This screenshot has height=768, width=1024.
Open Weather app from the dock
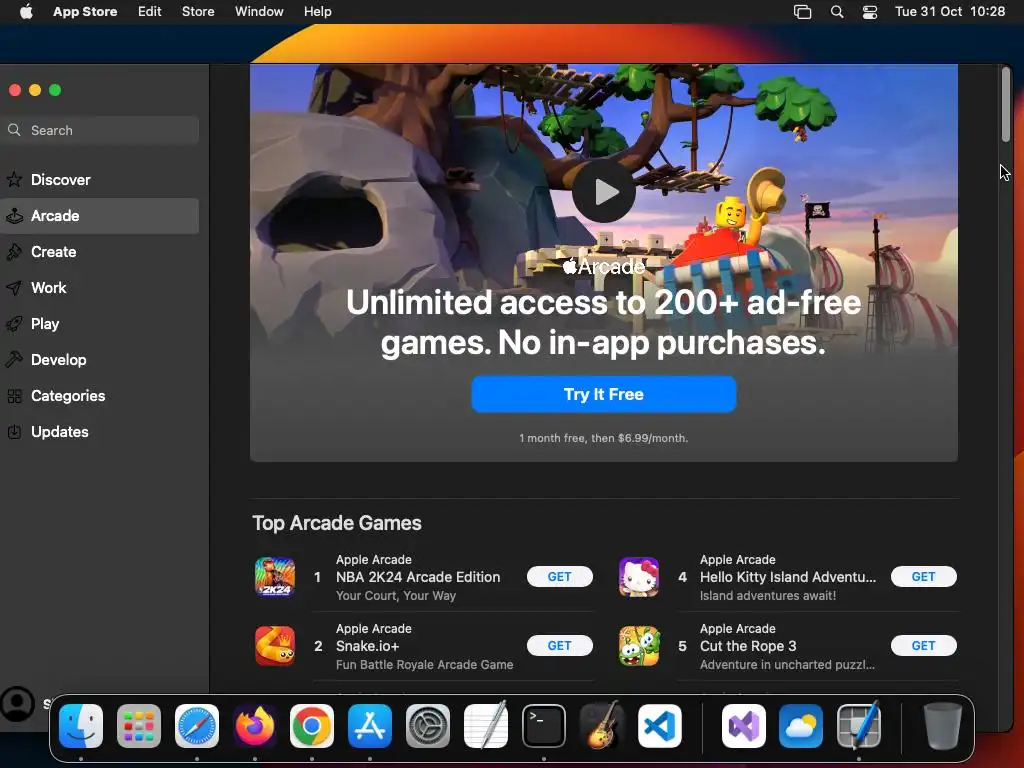point(801,726)
